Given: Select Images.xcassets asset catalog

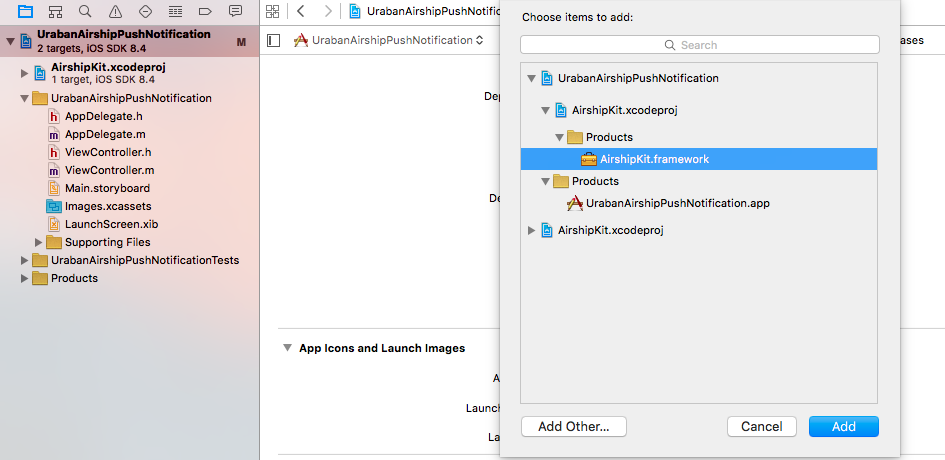Looking at the screenshot, I should point(108,206).
